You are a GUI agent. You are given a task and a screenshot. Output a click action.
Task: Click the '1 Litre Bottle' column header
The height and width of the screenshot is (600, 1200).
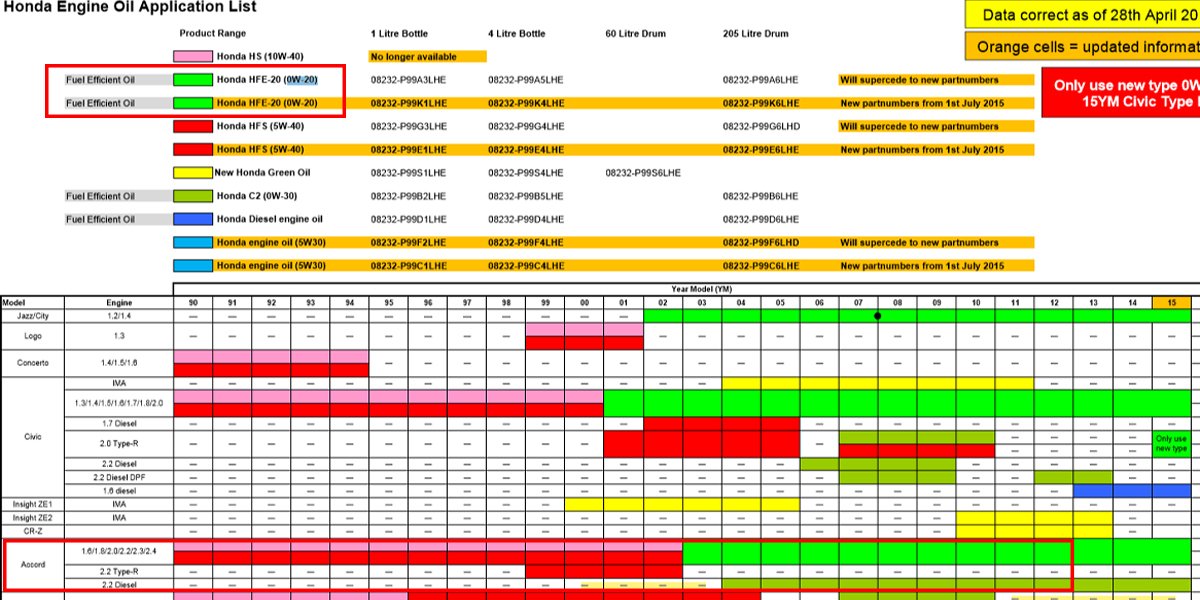[399, 34]
